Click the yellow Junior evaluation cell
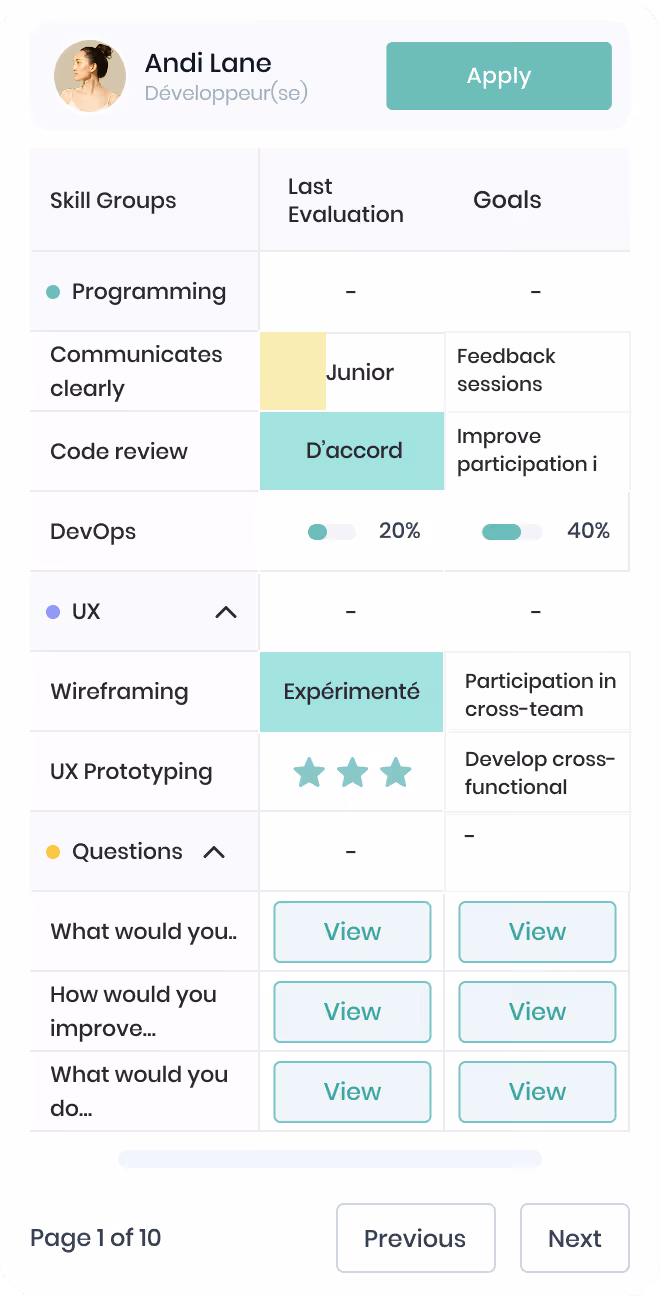The image size is (660, 1296). [351, 372]
